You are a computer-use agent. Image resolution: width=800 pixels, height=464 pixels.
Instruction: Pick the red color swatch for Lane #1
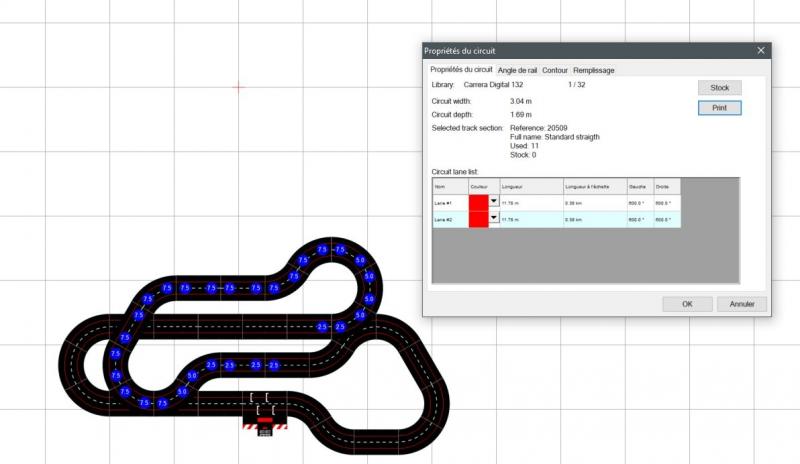[x=478, y=203]
